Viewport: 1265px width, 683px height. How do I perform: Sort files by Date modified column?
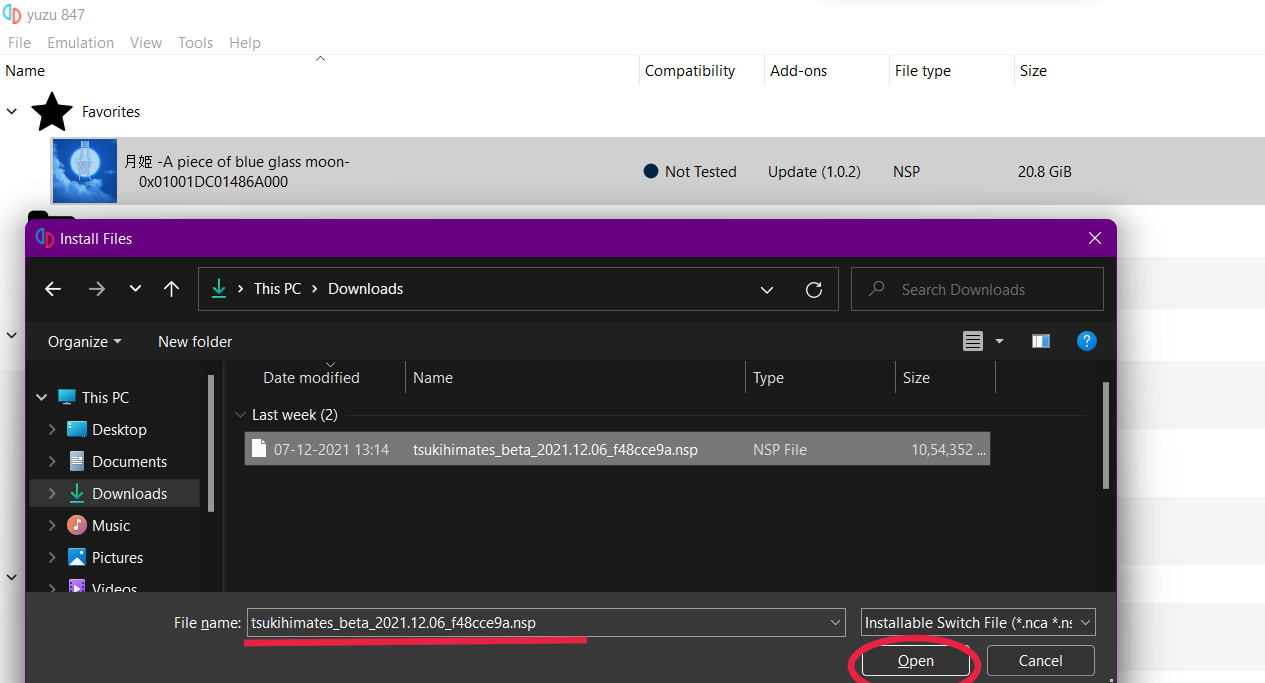coord(311,378)
